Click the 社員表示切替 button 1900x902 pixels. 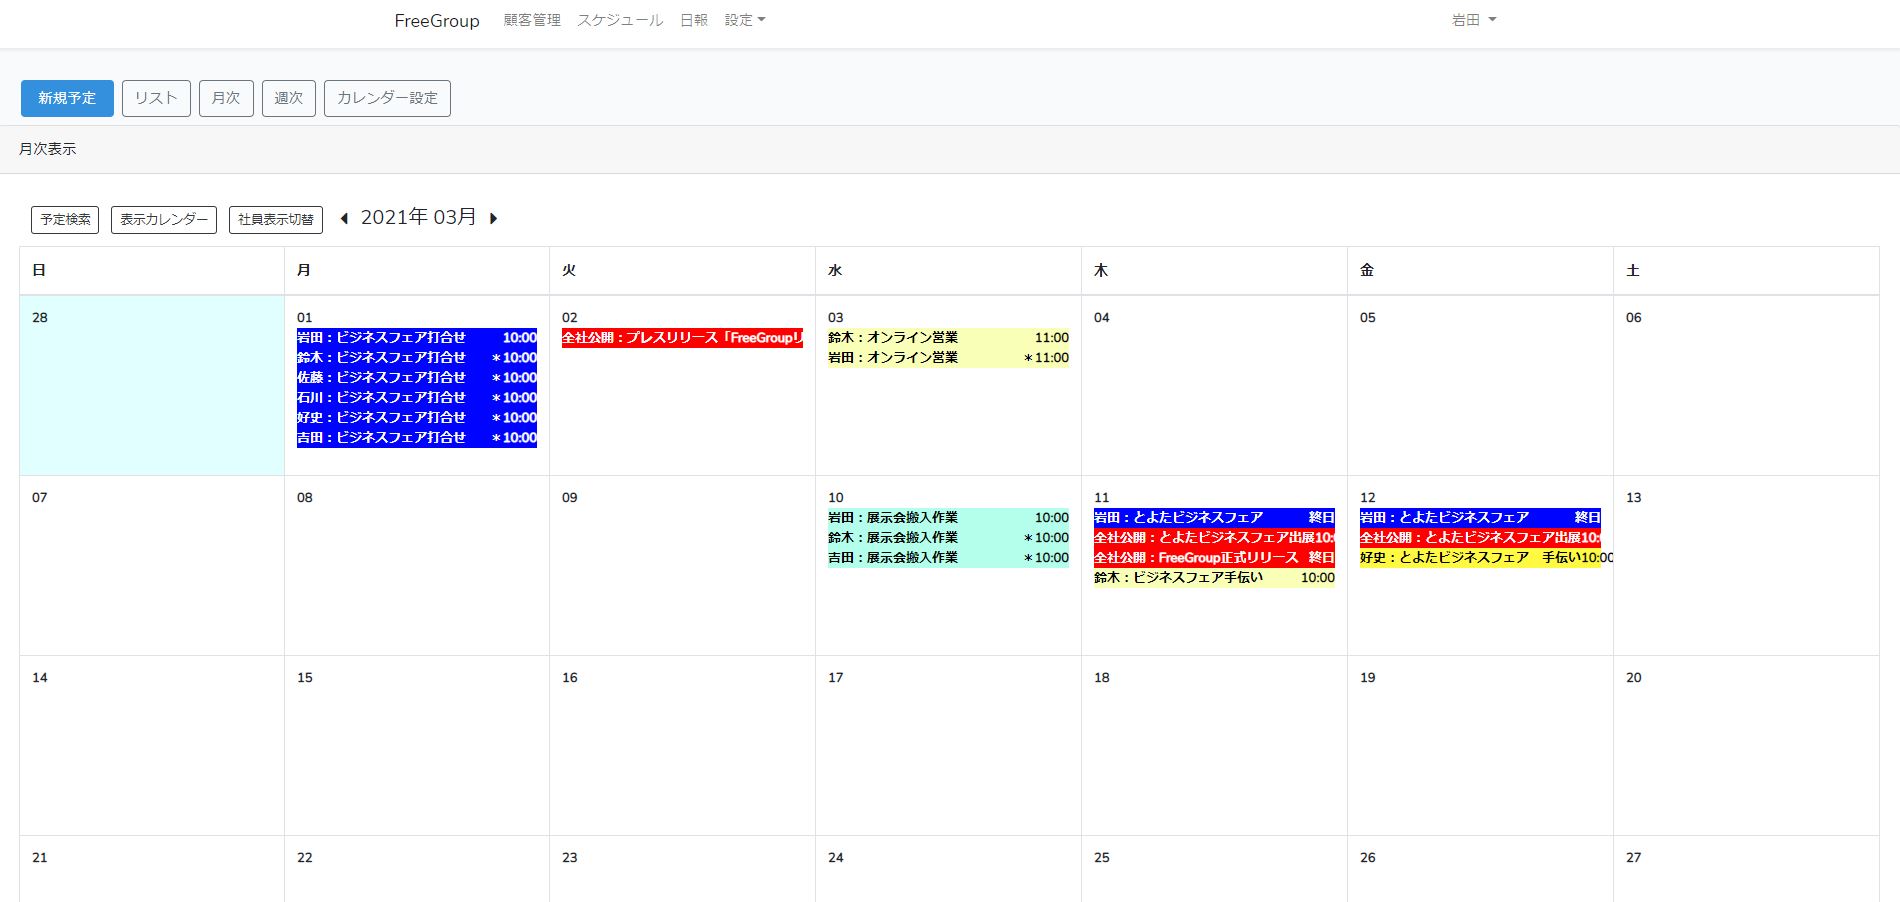coord(276,220)
